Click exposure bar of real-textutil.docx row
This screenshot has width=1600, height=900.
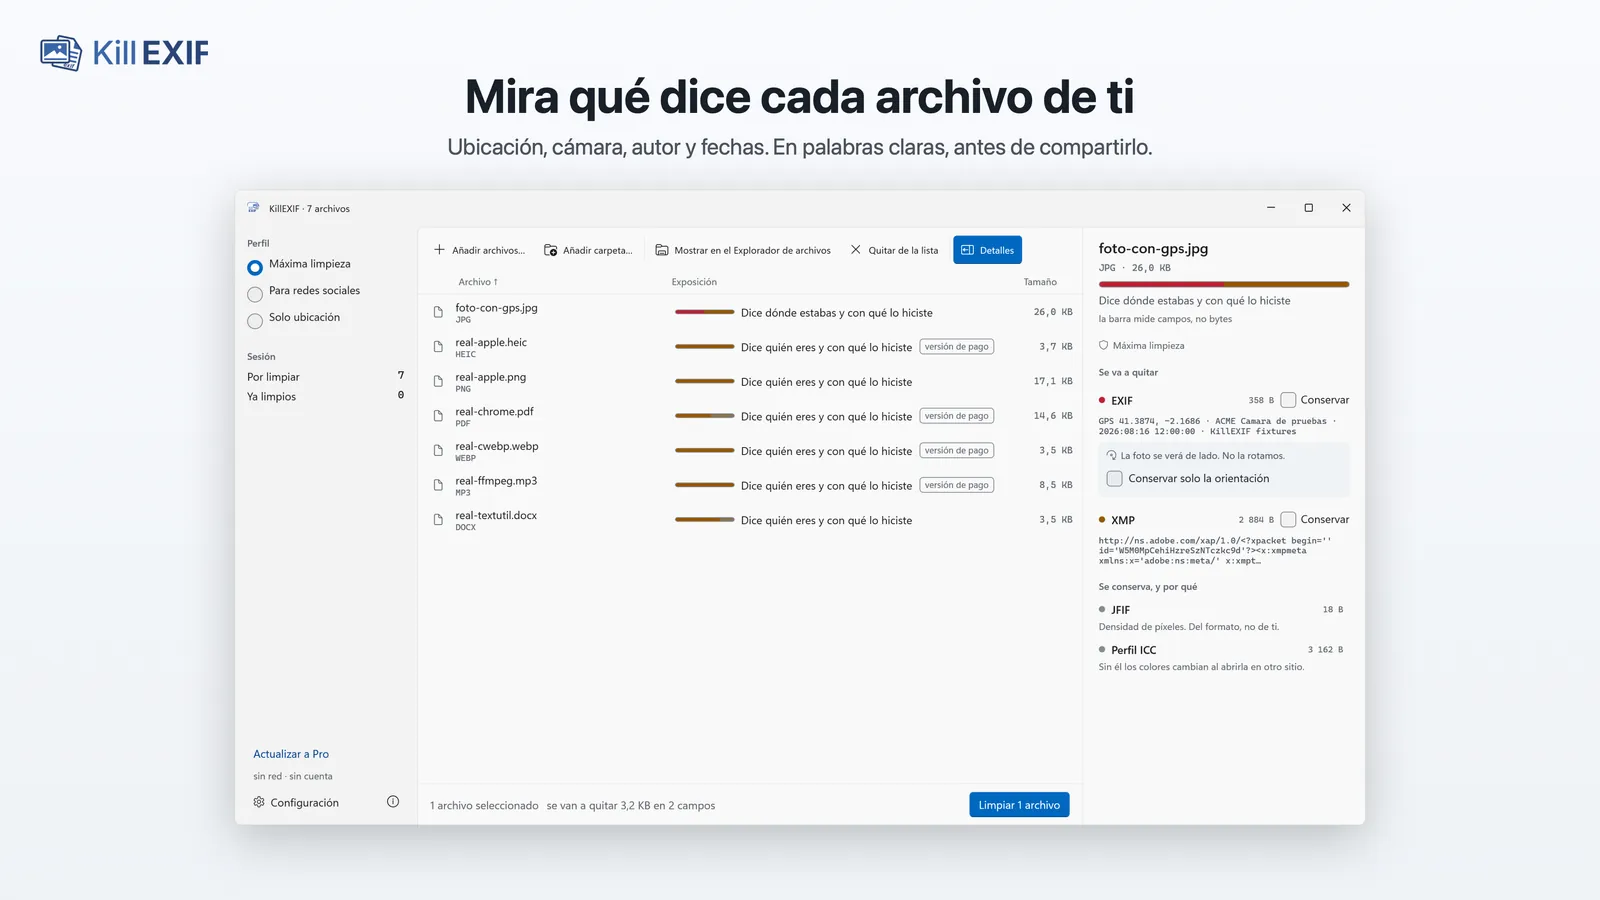pyautogui.click(x=704, y=520)
